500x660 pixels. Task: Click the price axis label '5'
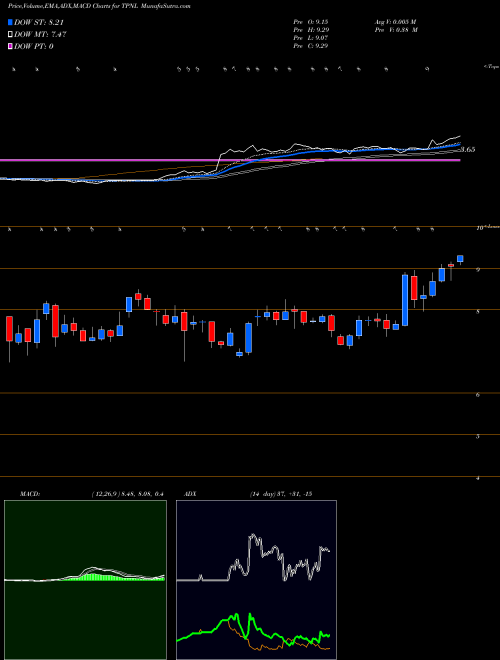(x=478, y=436)
